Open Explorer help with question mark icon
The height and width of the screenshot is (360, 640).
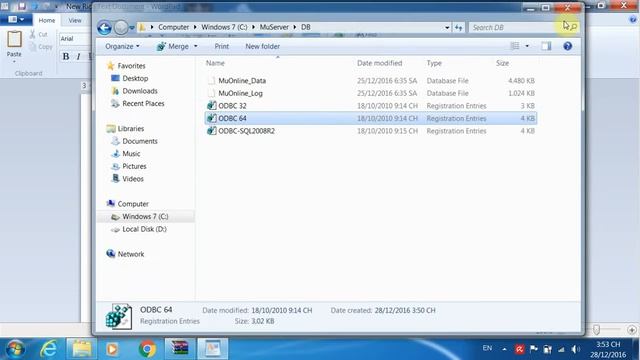click(567, 46)
